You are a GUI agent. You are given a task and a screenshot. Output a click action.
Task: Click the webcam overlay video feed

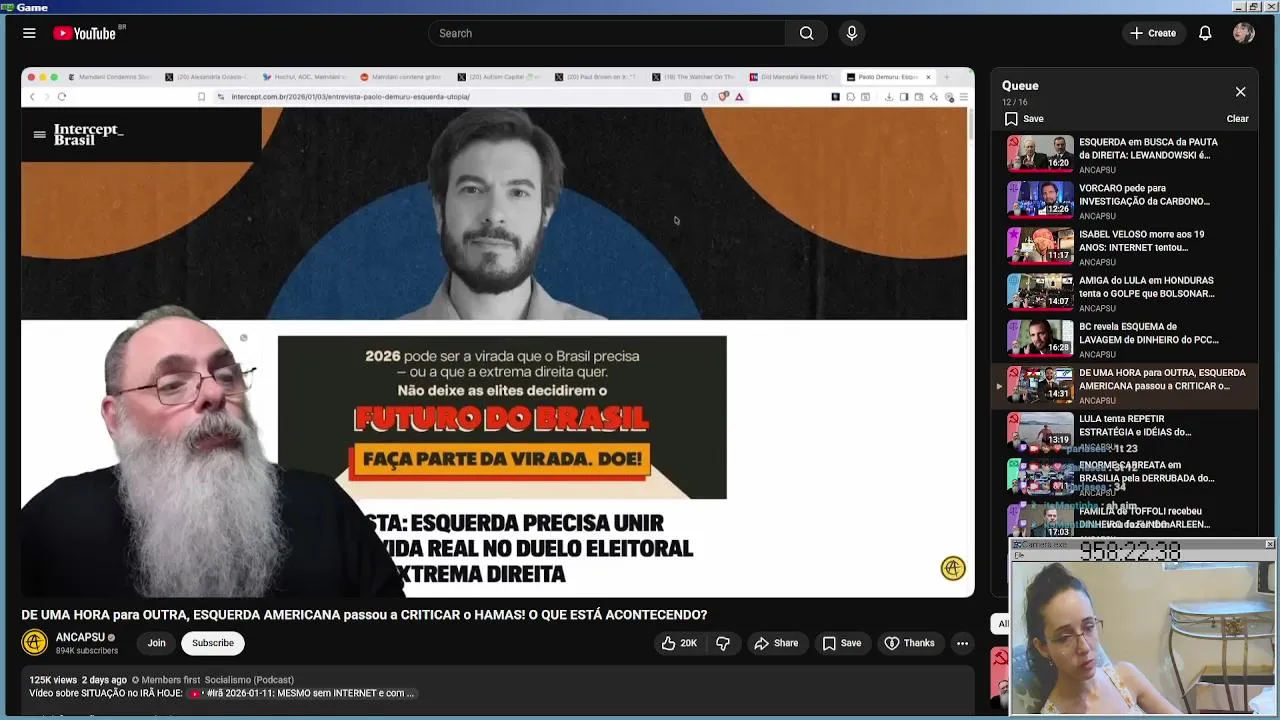coord(1142,636)
